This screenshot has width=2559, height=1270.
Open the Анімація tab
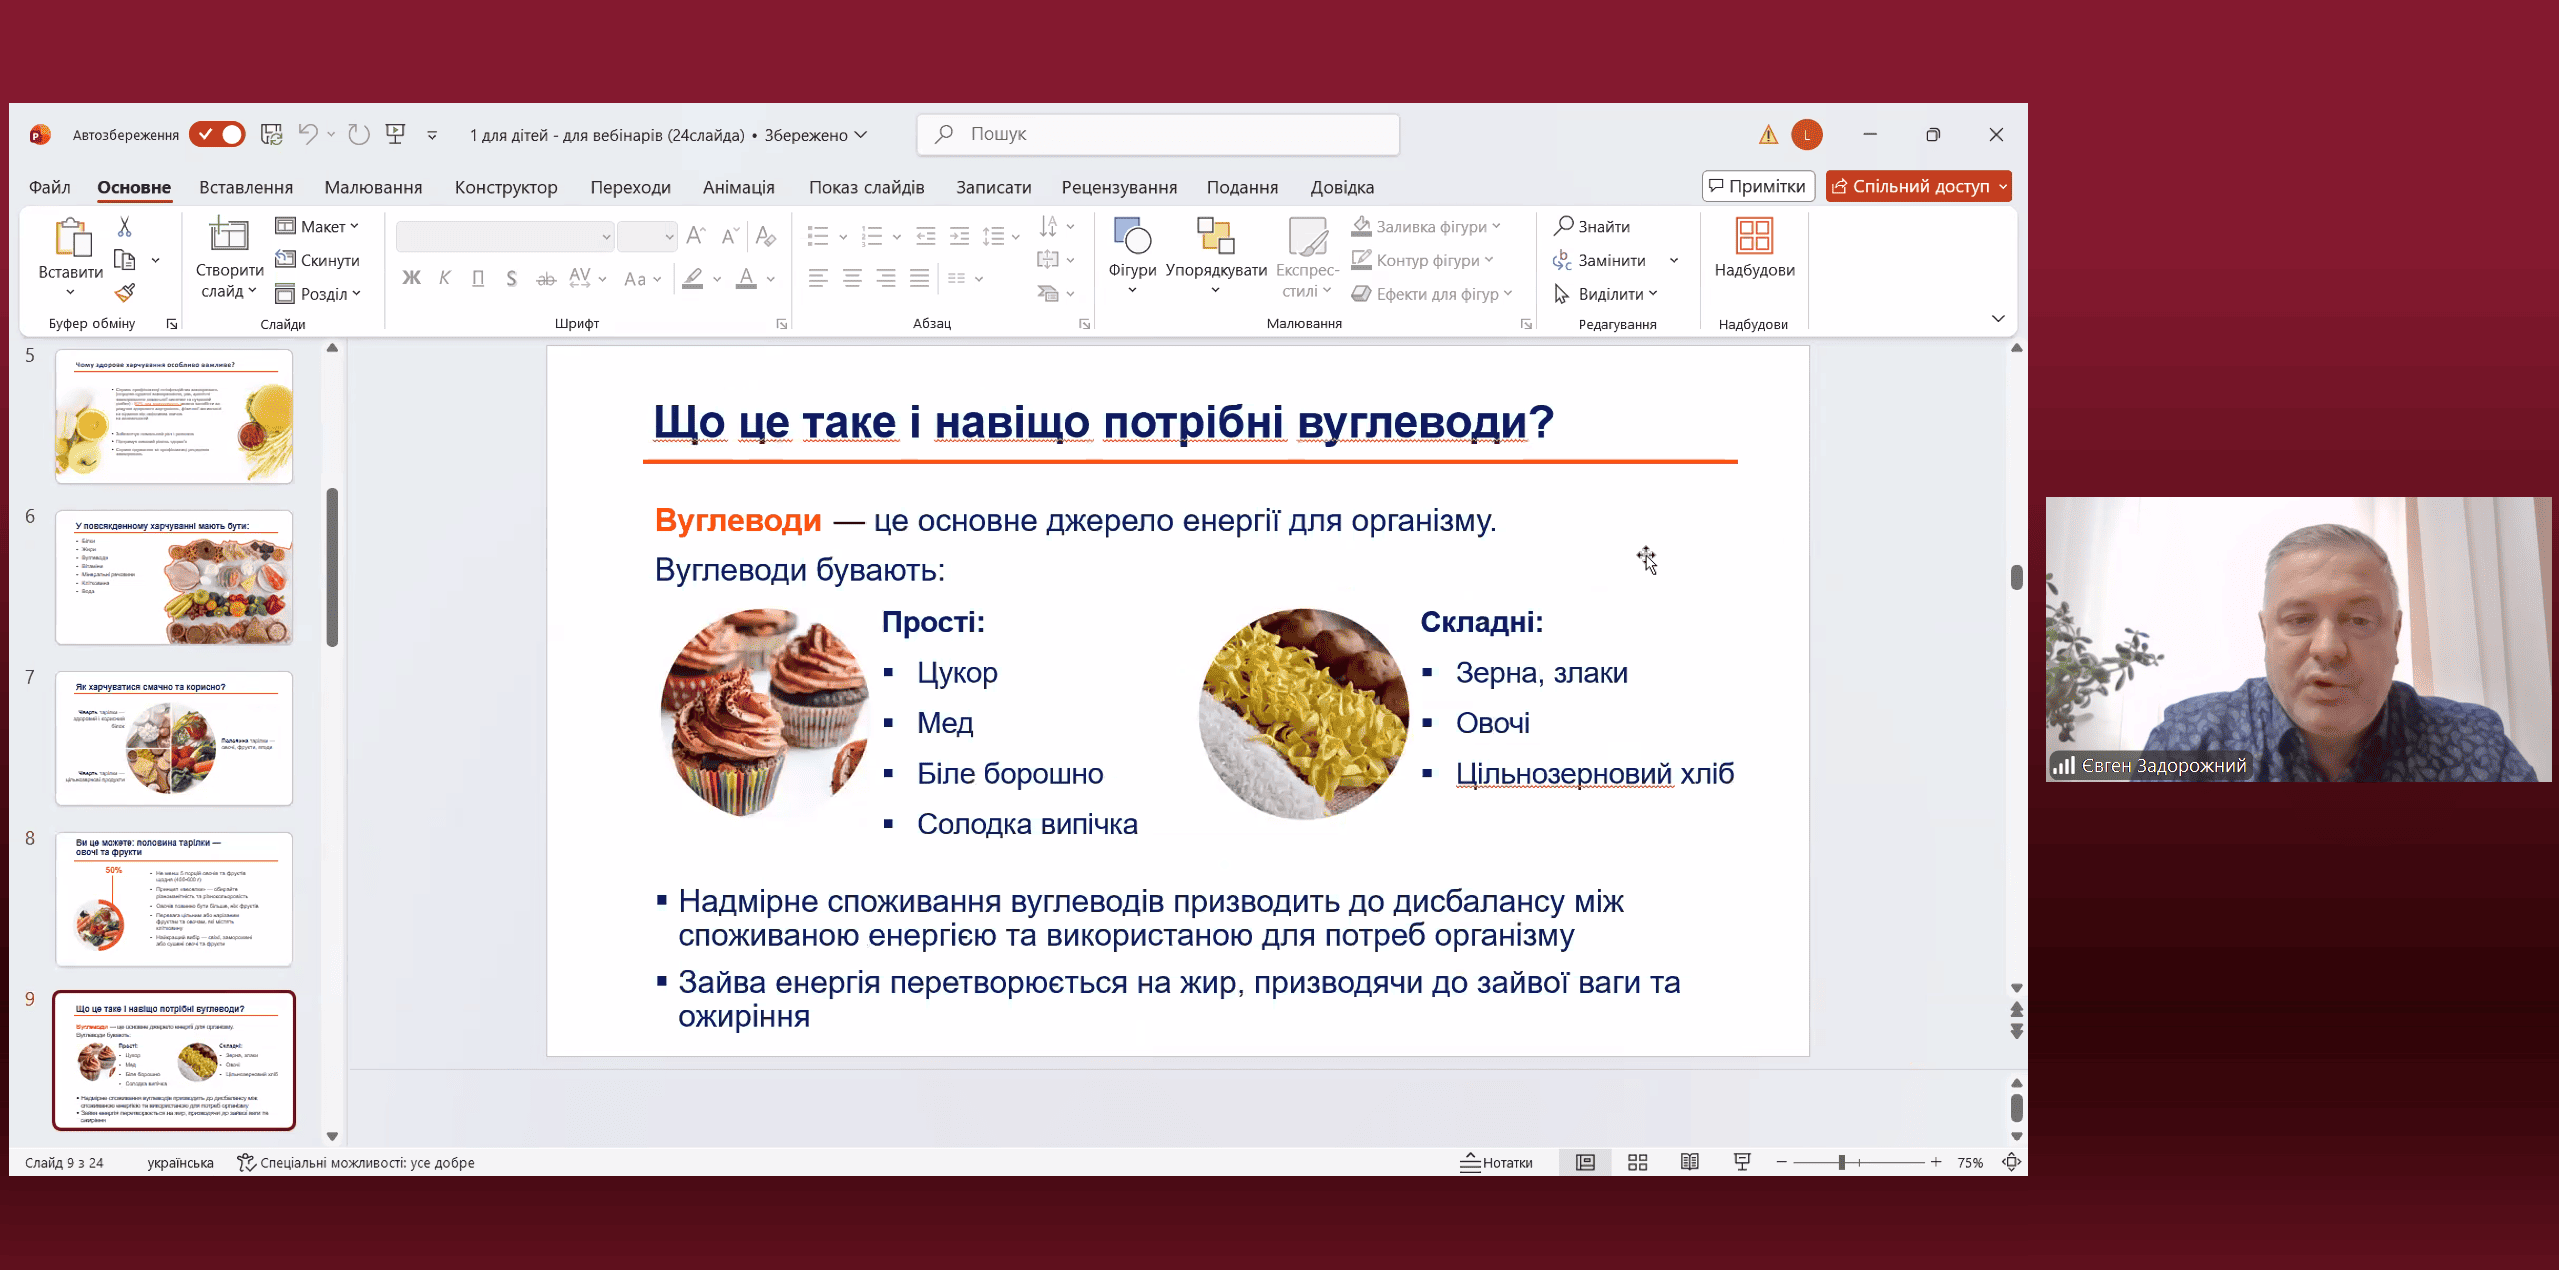point(738,187)
